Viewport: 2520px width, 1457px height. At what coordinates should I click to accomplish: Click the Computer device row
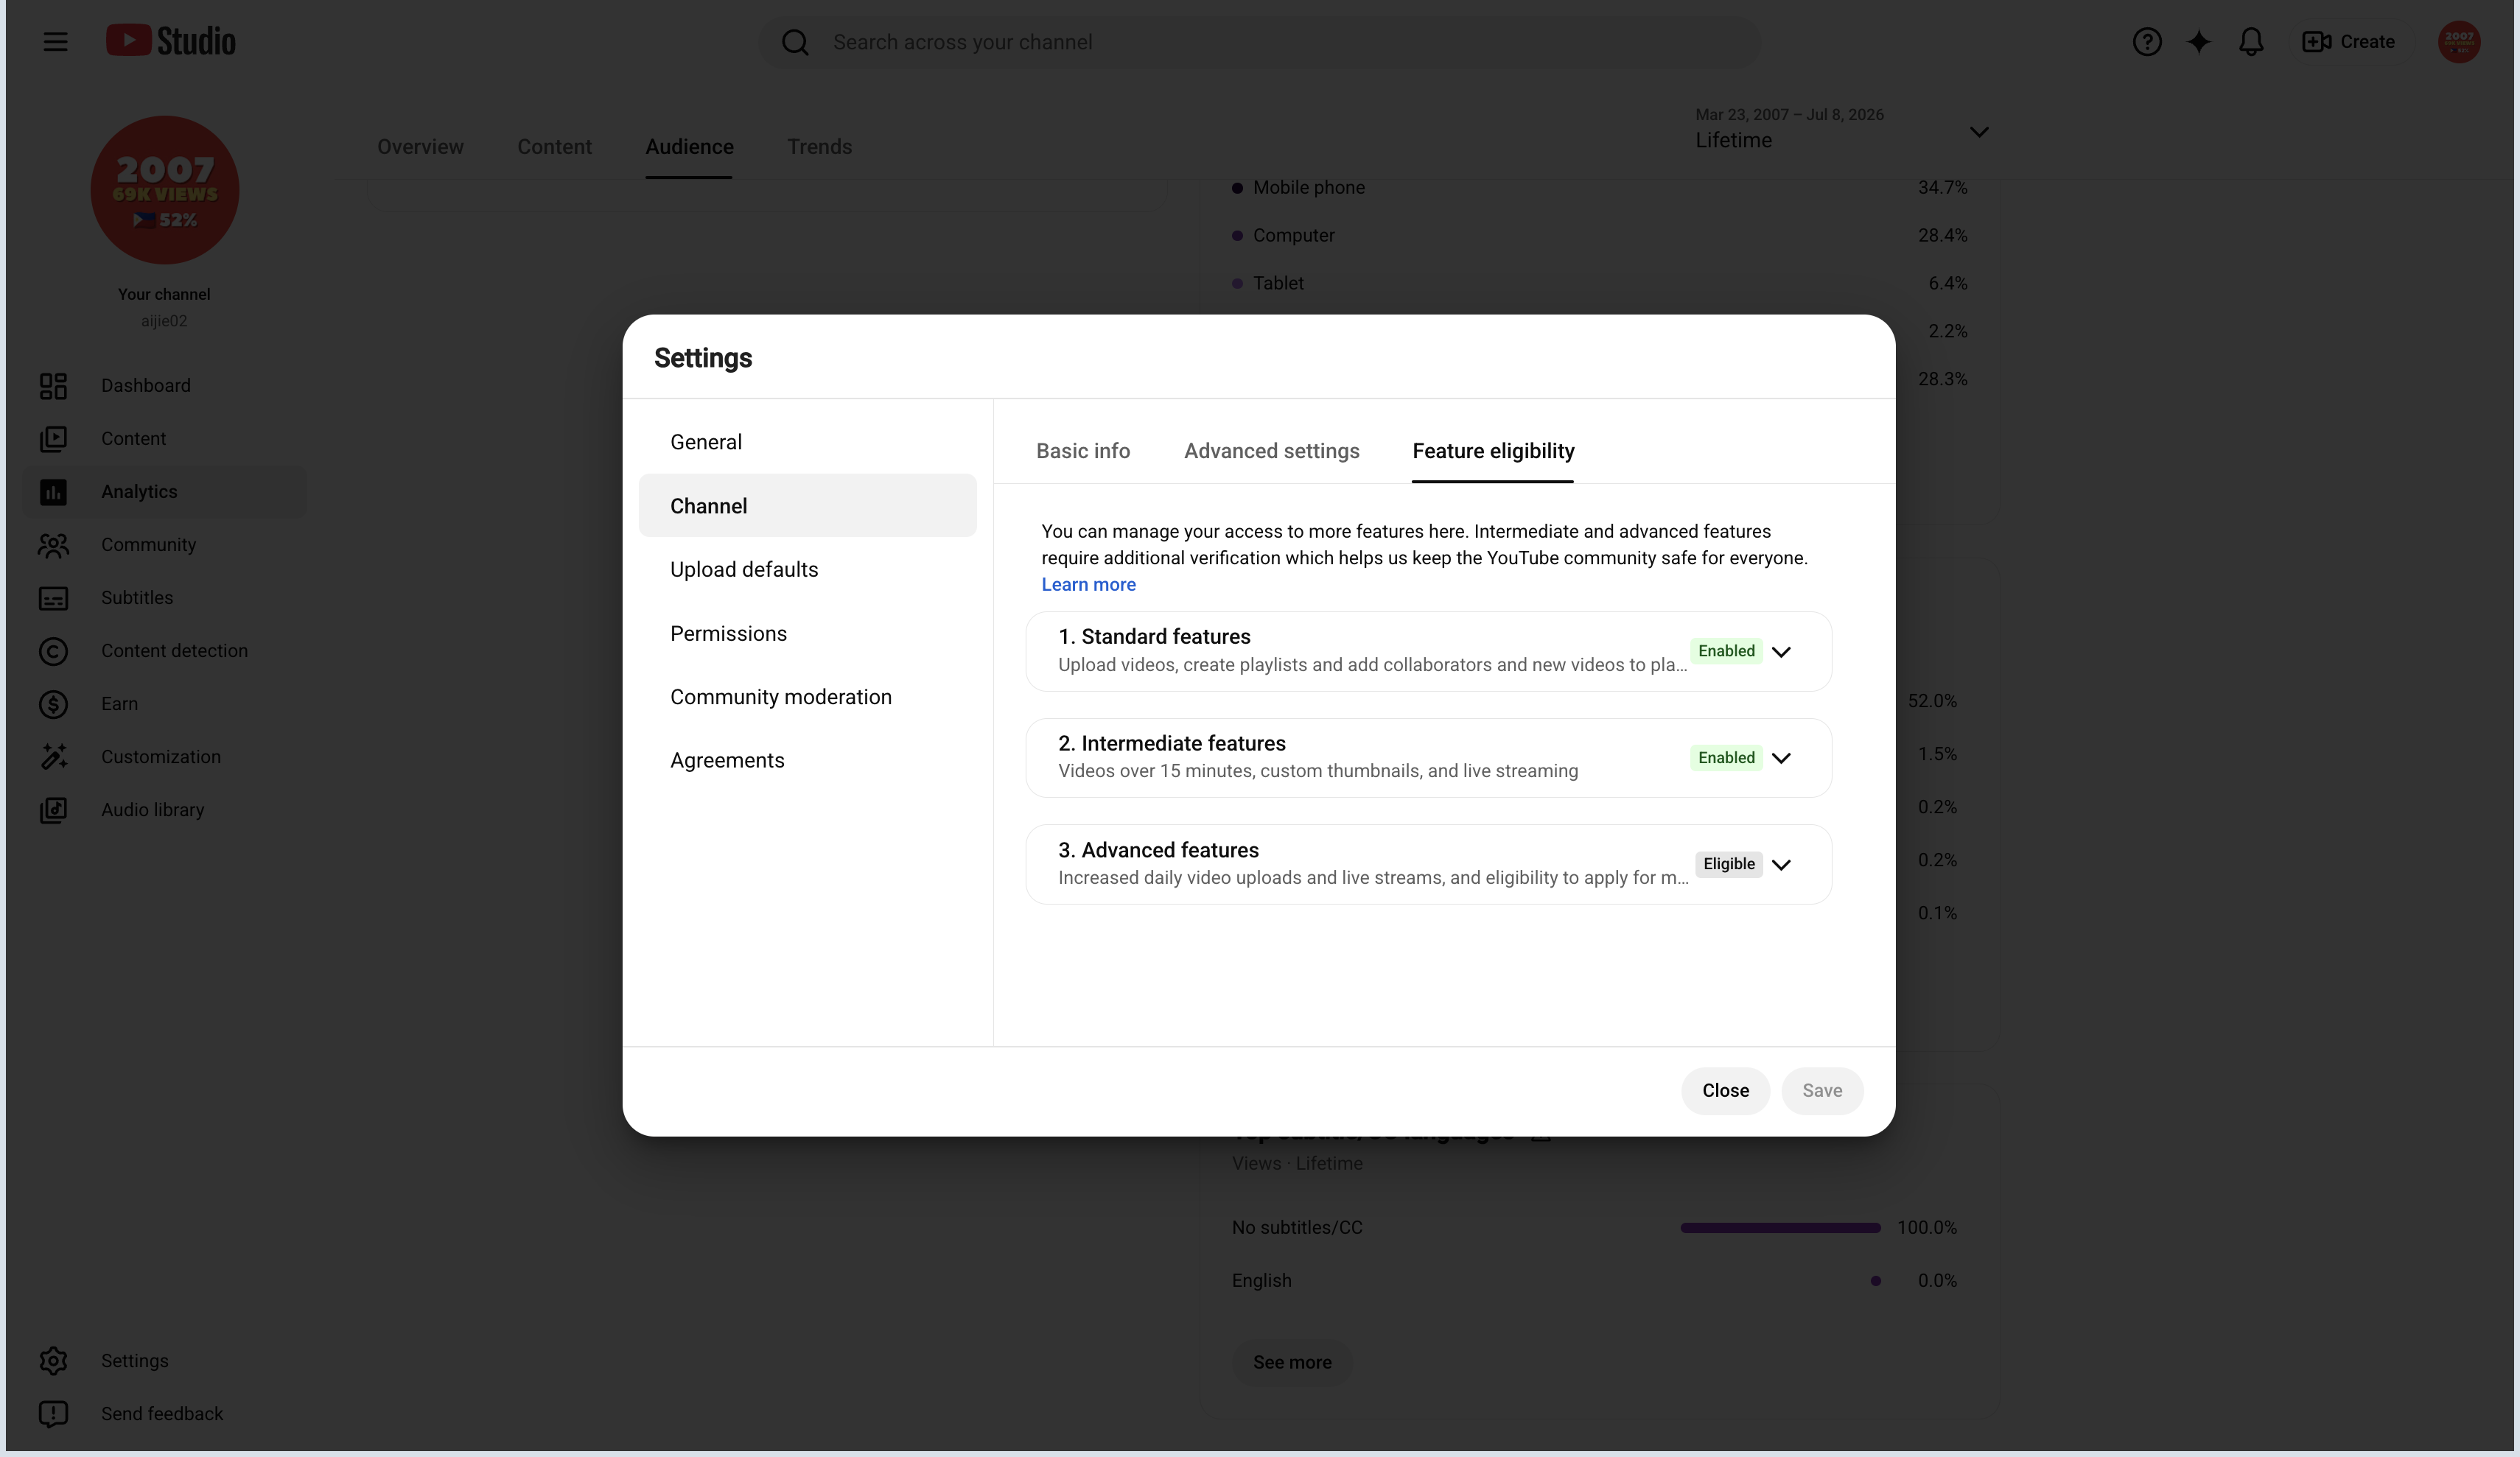pos(1599,235)
